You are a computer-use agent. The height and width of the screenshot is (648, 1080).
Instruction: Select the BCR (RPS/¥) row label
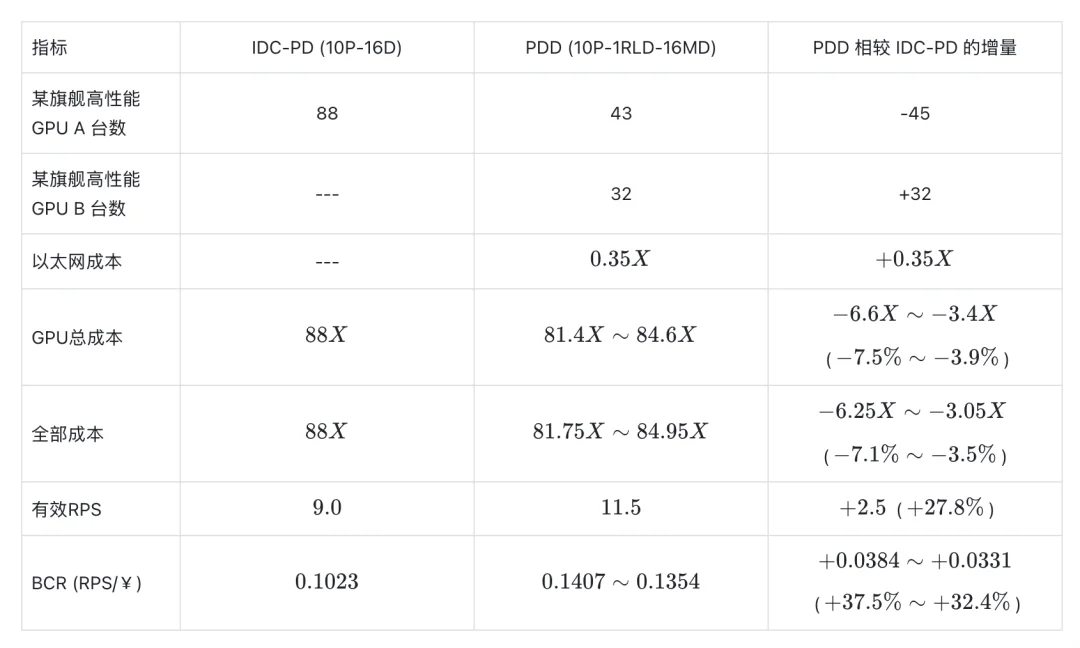[87, 583]
